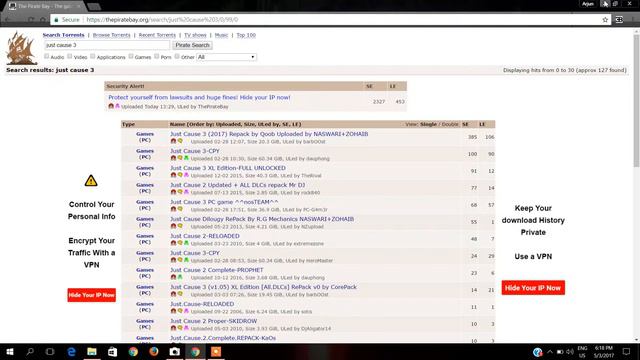Open File Explorer from the taskbar
Screen dimensions: 640x360
(x=92, y=351)
